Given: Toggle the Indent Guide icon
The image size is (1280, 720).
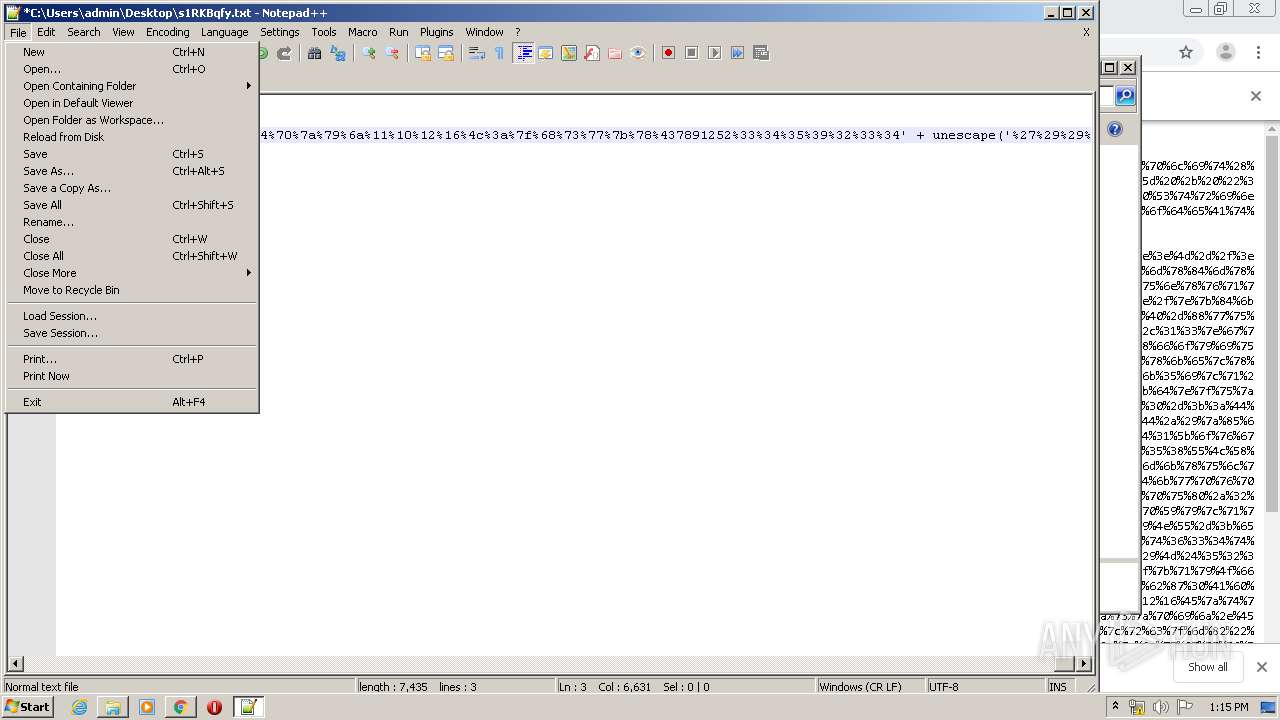Looking at the screenshot, I should tap(523, 53).
